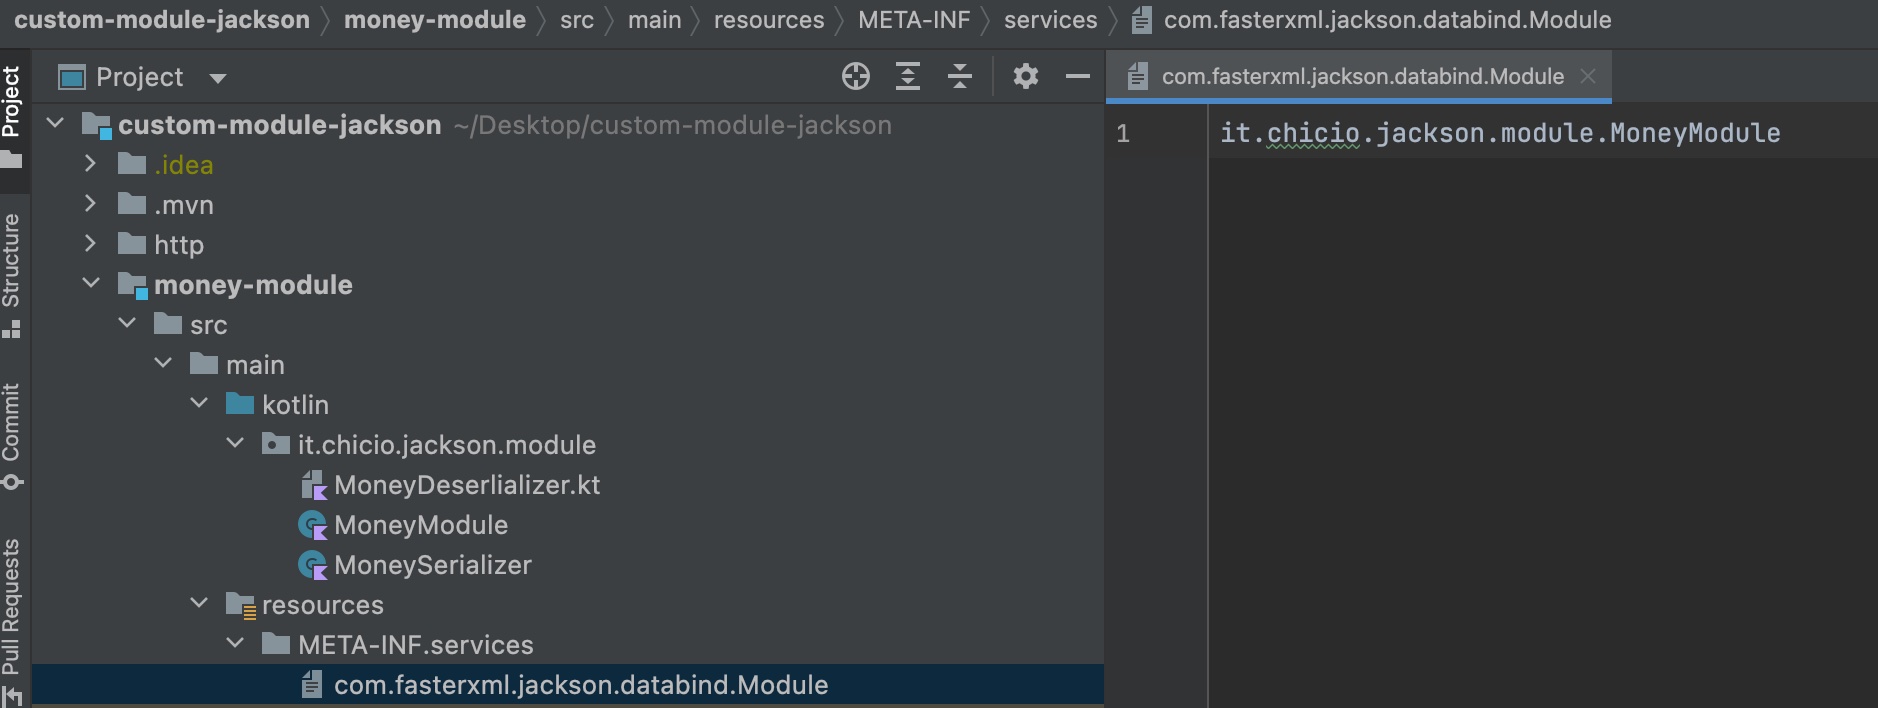Click main in the breadcrumb bar
This screenshot has width=1878, height=708.
(x=655, y=20)
